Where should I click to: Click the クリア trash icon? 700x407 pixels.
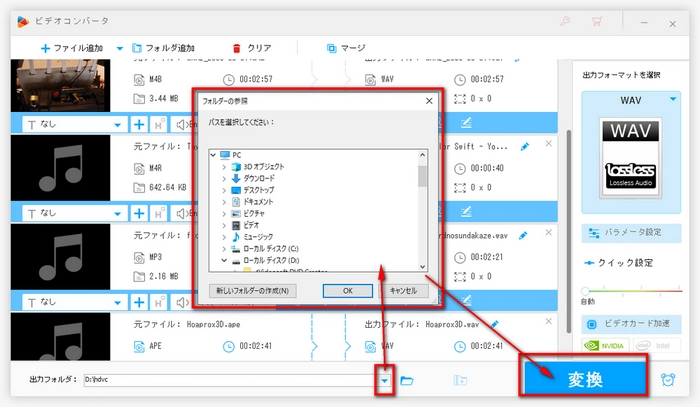tap(252, 47)
